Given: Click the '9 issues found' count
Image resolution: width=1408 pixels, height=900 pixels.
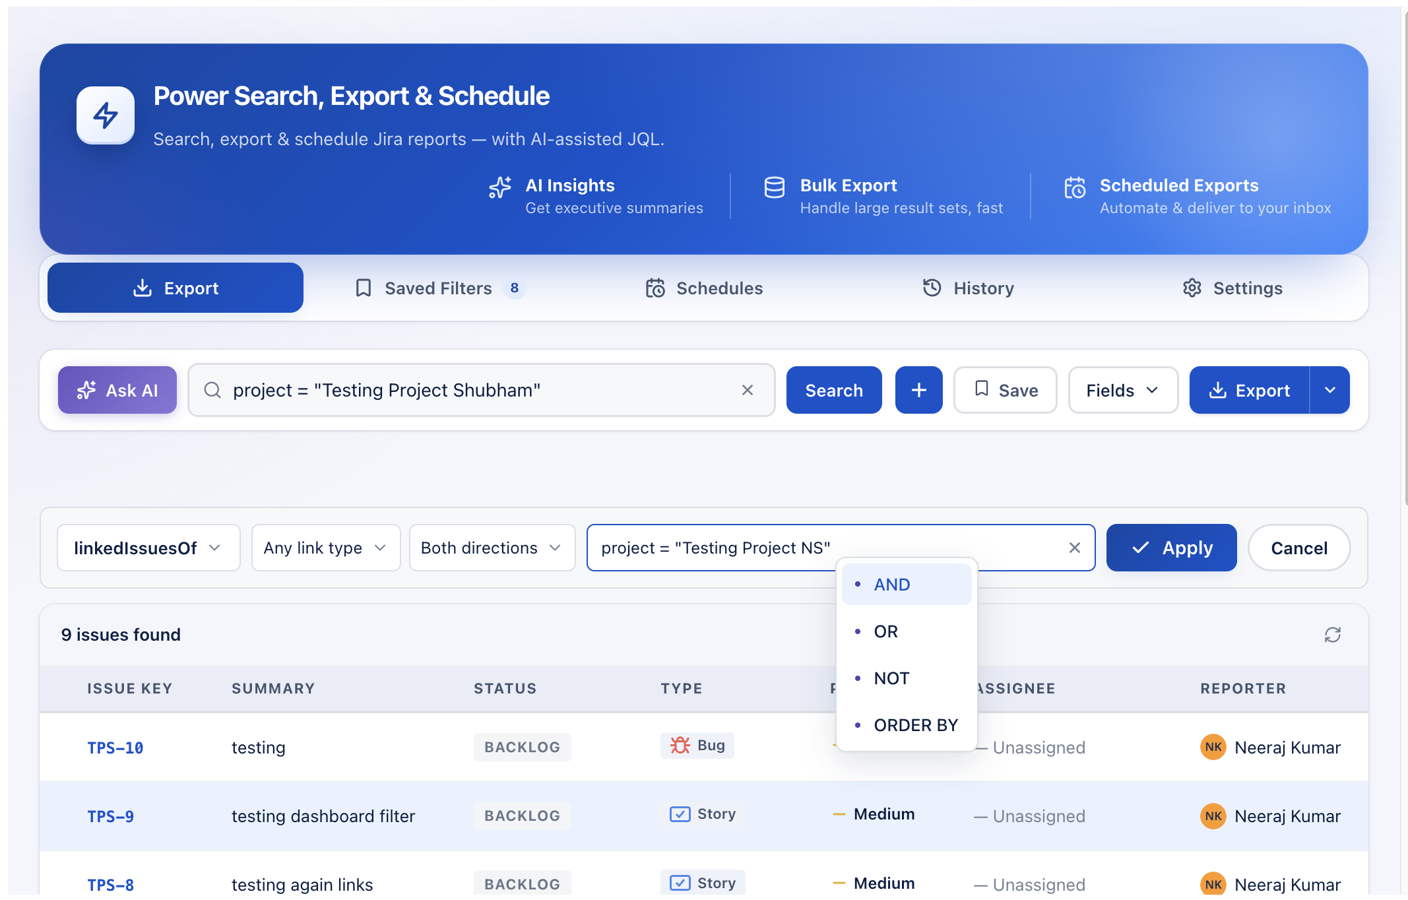Looking at the screenshot, I should 121,635.
